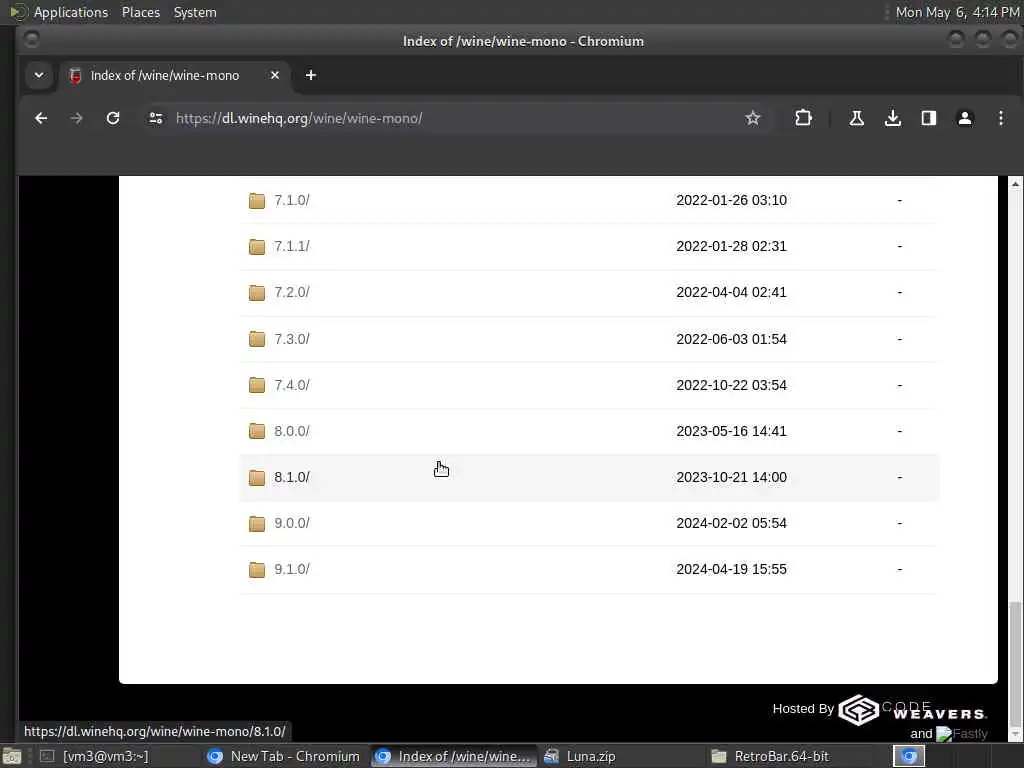
Task: Open Chrome Labs flask icon
Action: pos(856,118)
